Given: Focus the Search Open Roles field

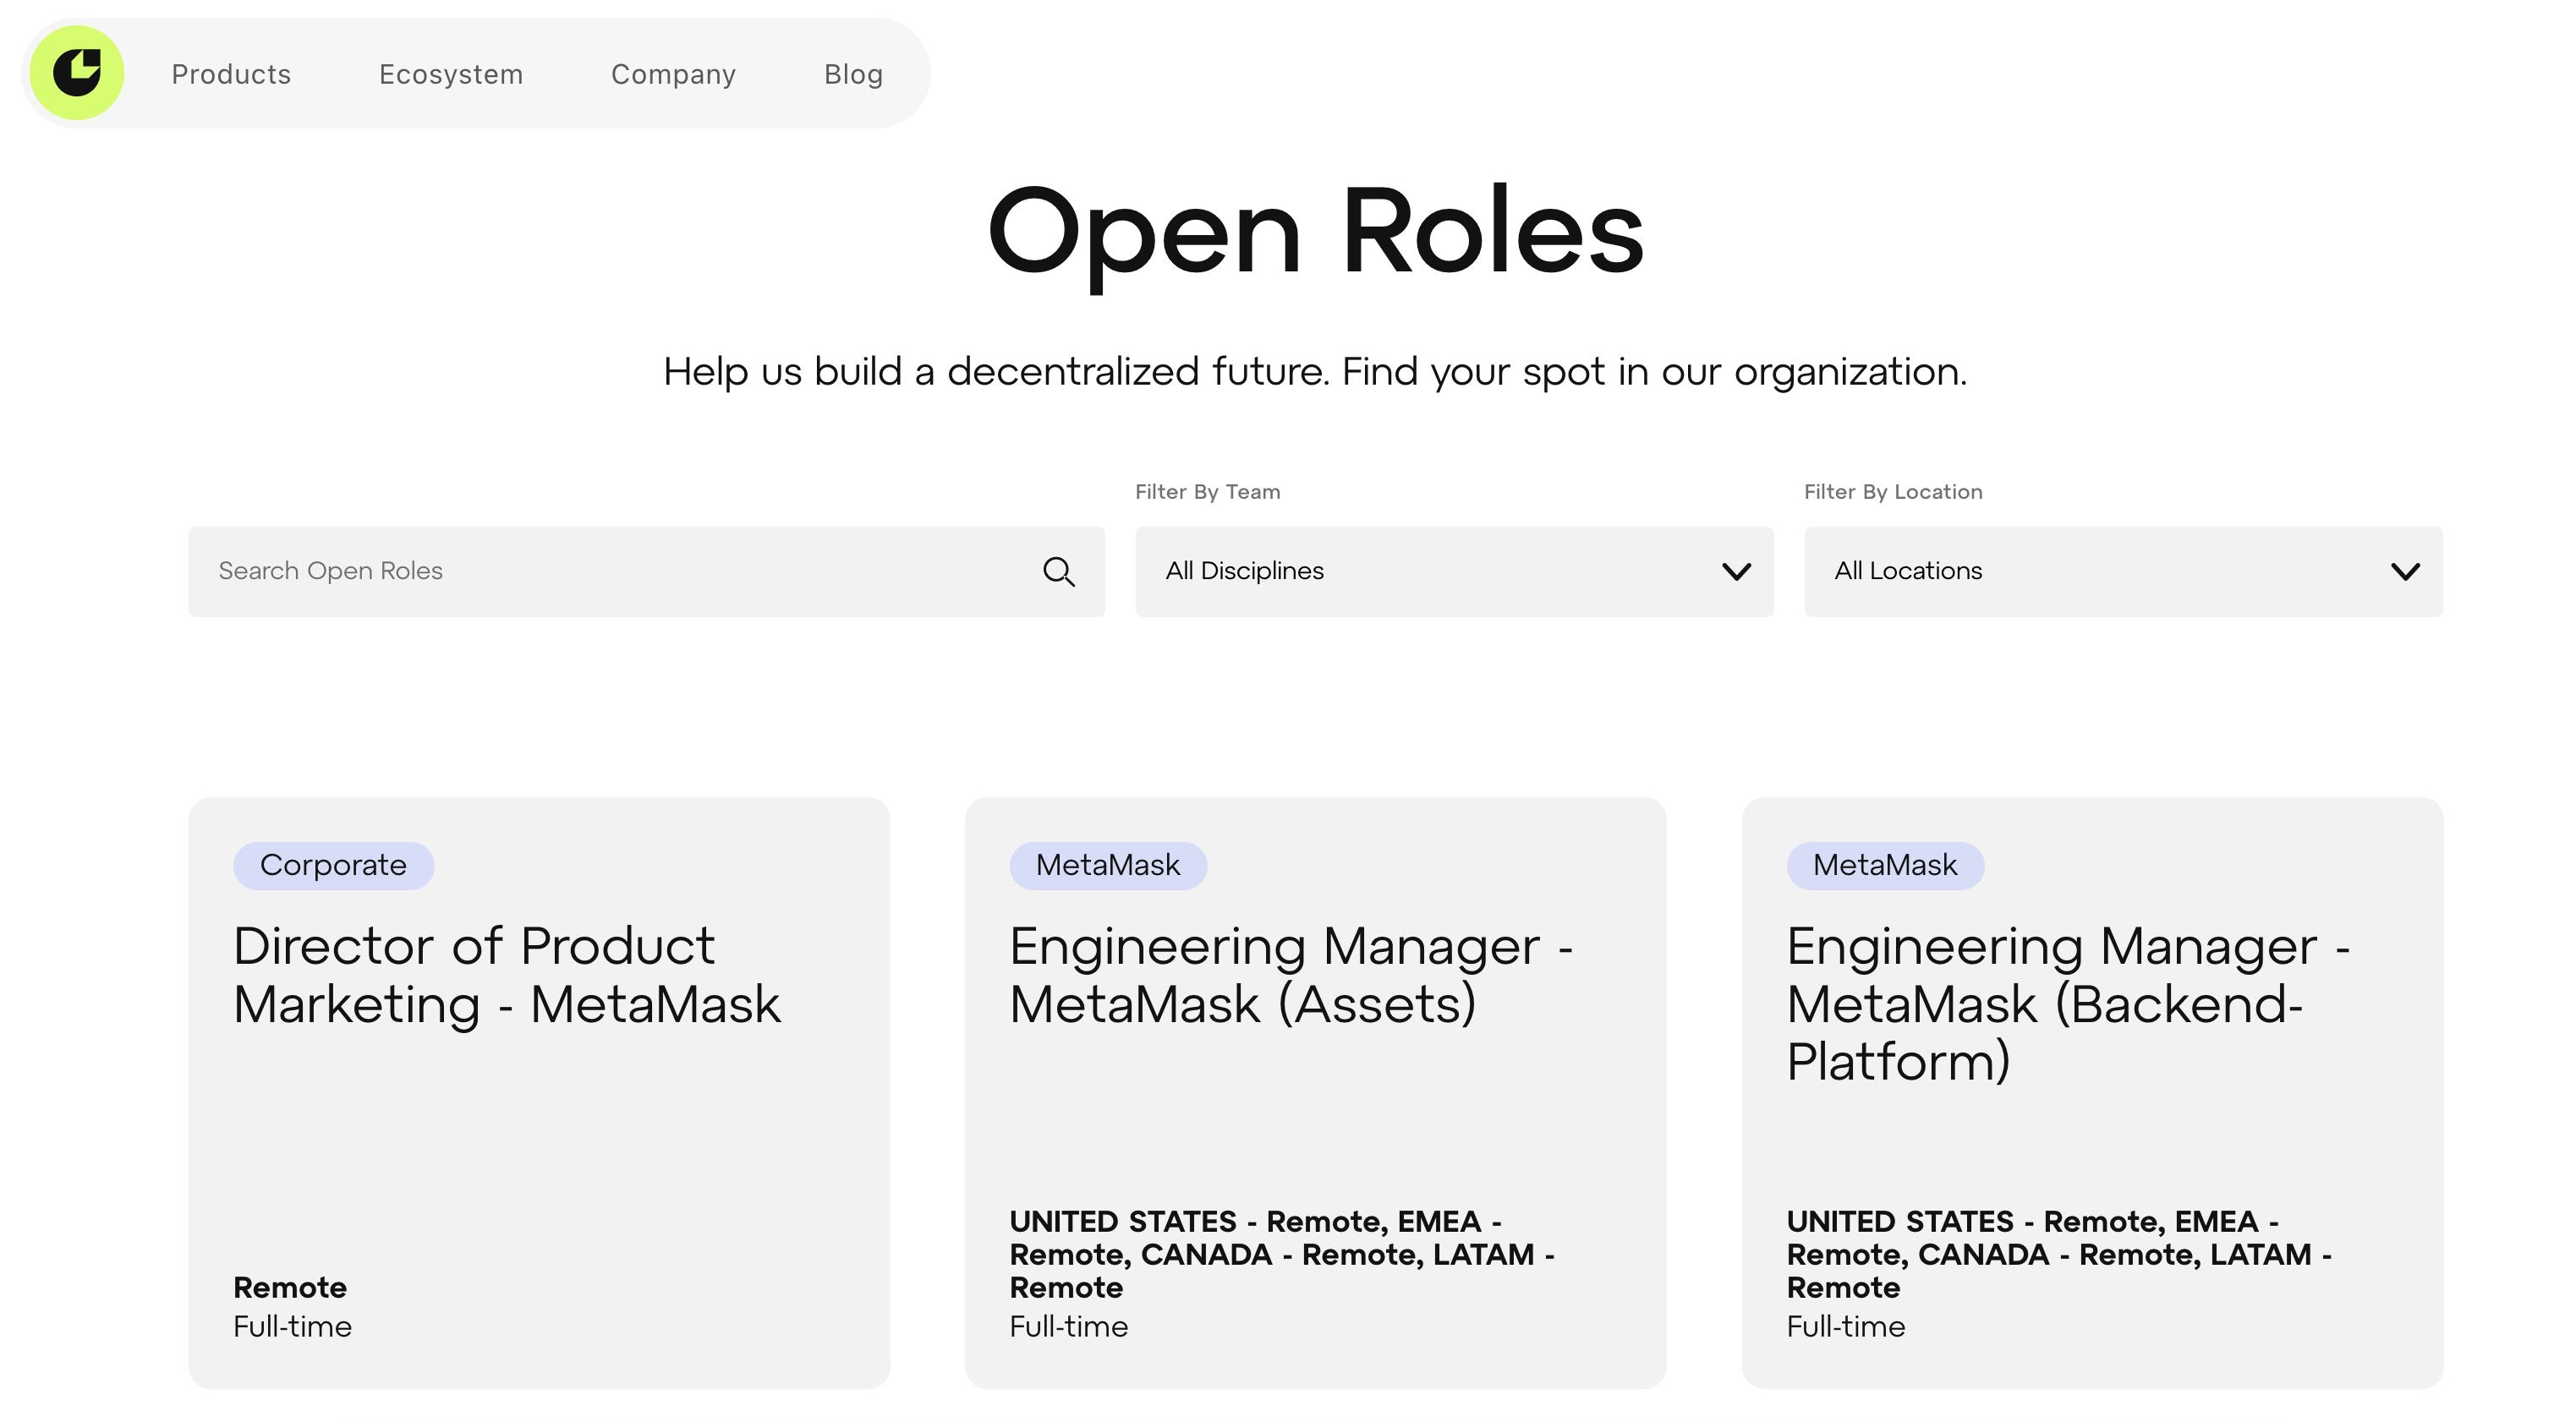Looking at the screenshot, I should (610, 571).
